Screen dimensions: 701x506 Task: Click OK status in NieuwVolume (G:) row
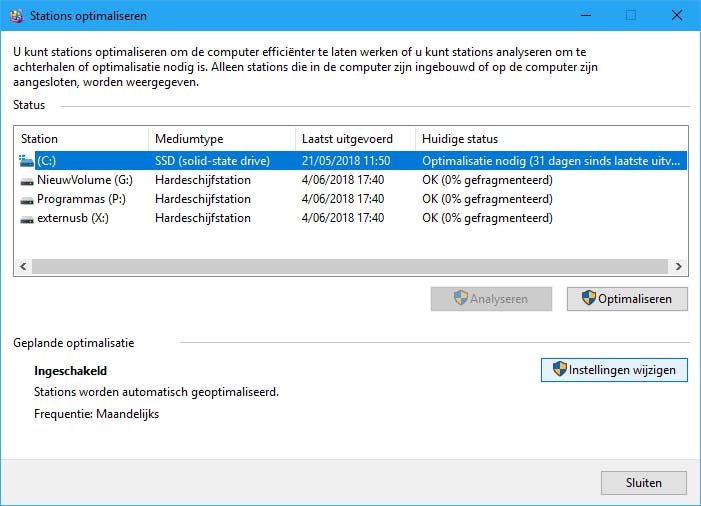point(487,180)
